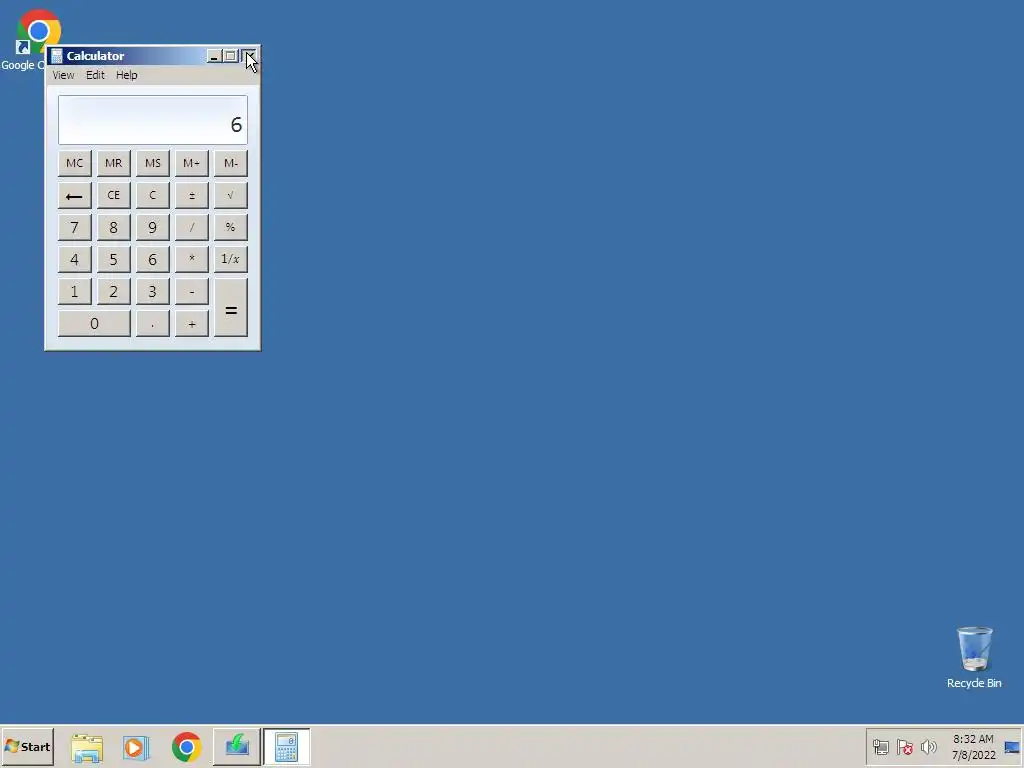
Task: Click the MR memory recall key
Action: [114, 163]
